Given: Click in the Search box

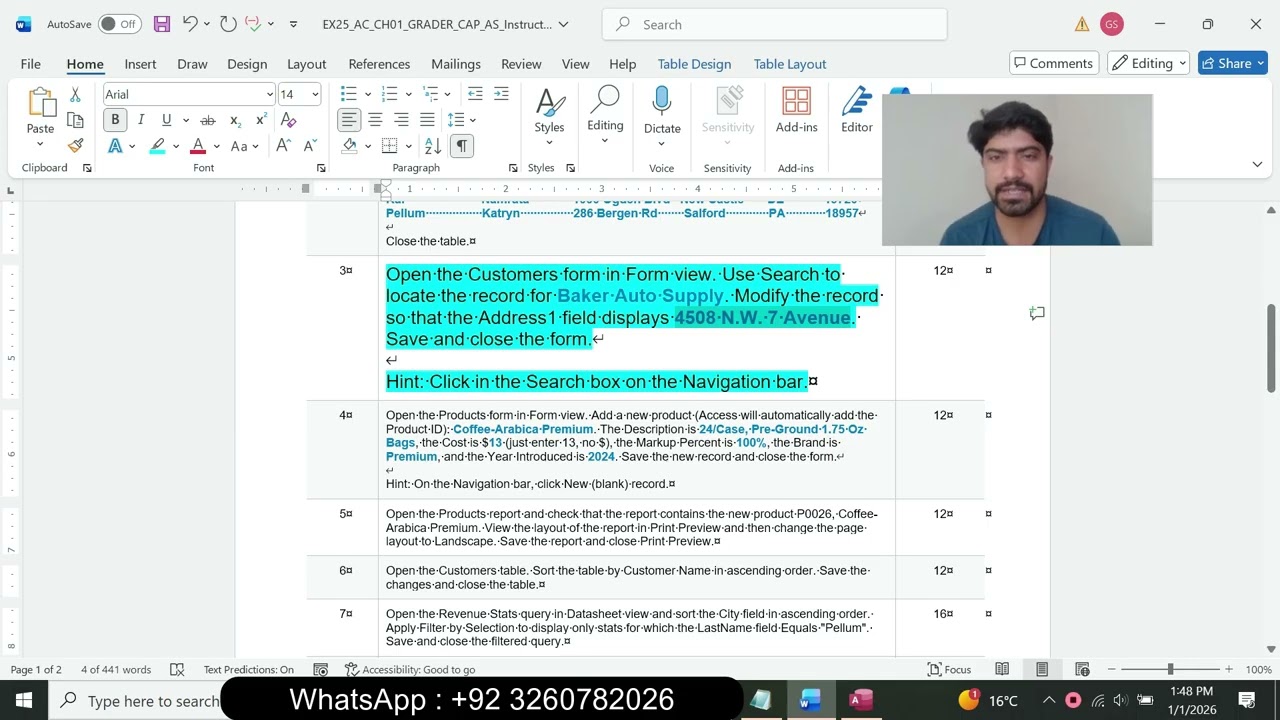Looking at the screenshot, I should pyautogui.click(x=774, y=24).
